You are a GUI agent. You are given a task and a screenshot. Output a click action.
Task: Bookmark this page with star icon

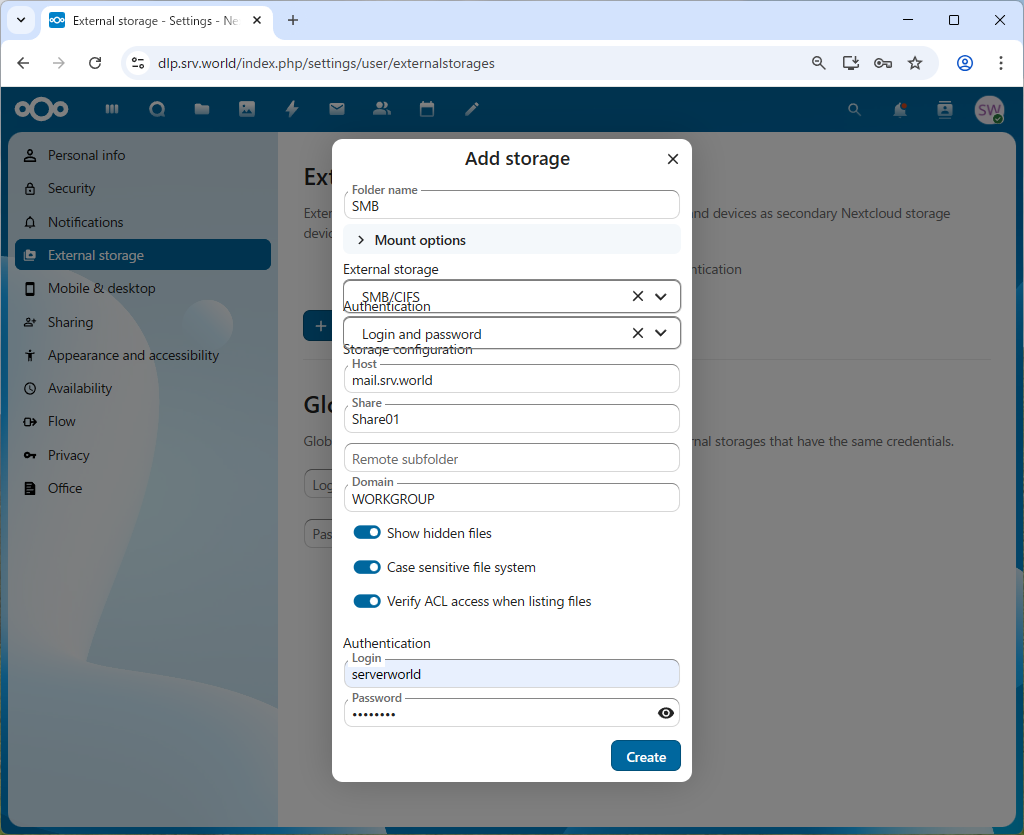pos(915,63)
